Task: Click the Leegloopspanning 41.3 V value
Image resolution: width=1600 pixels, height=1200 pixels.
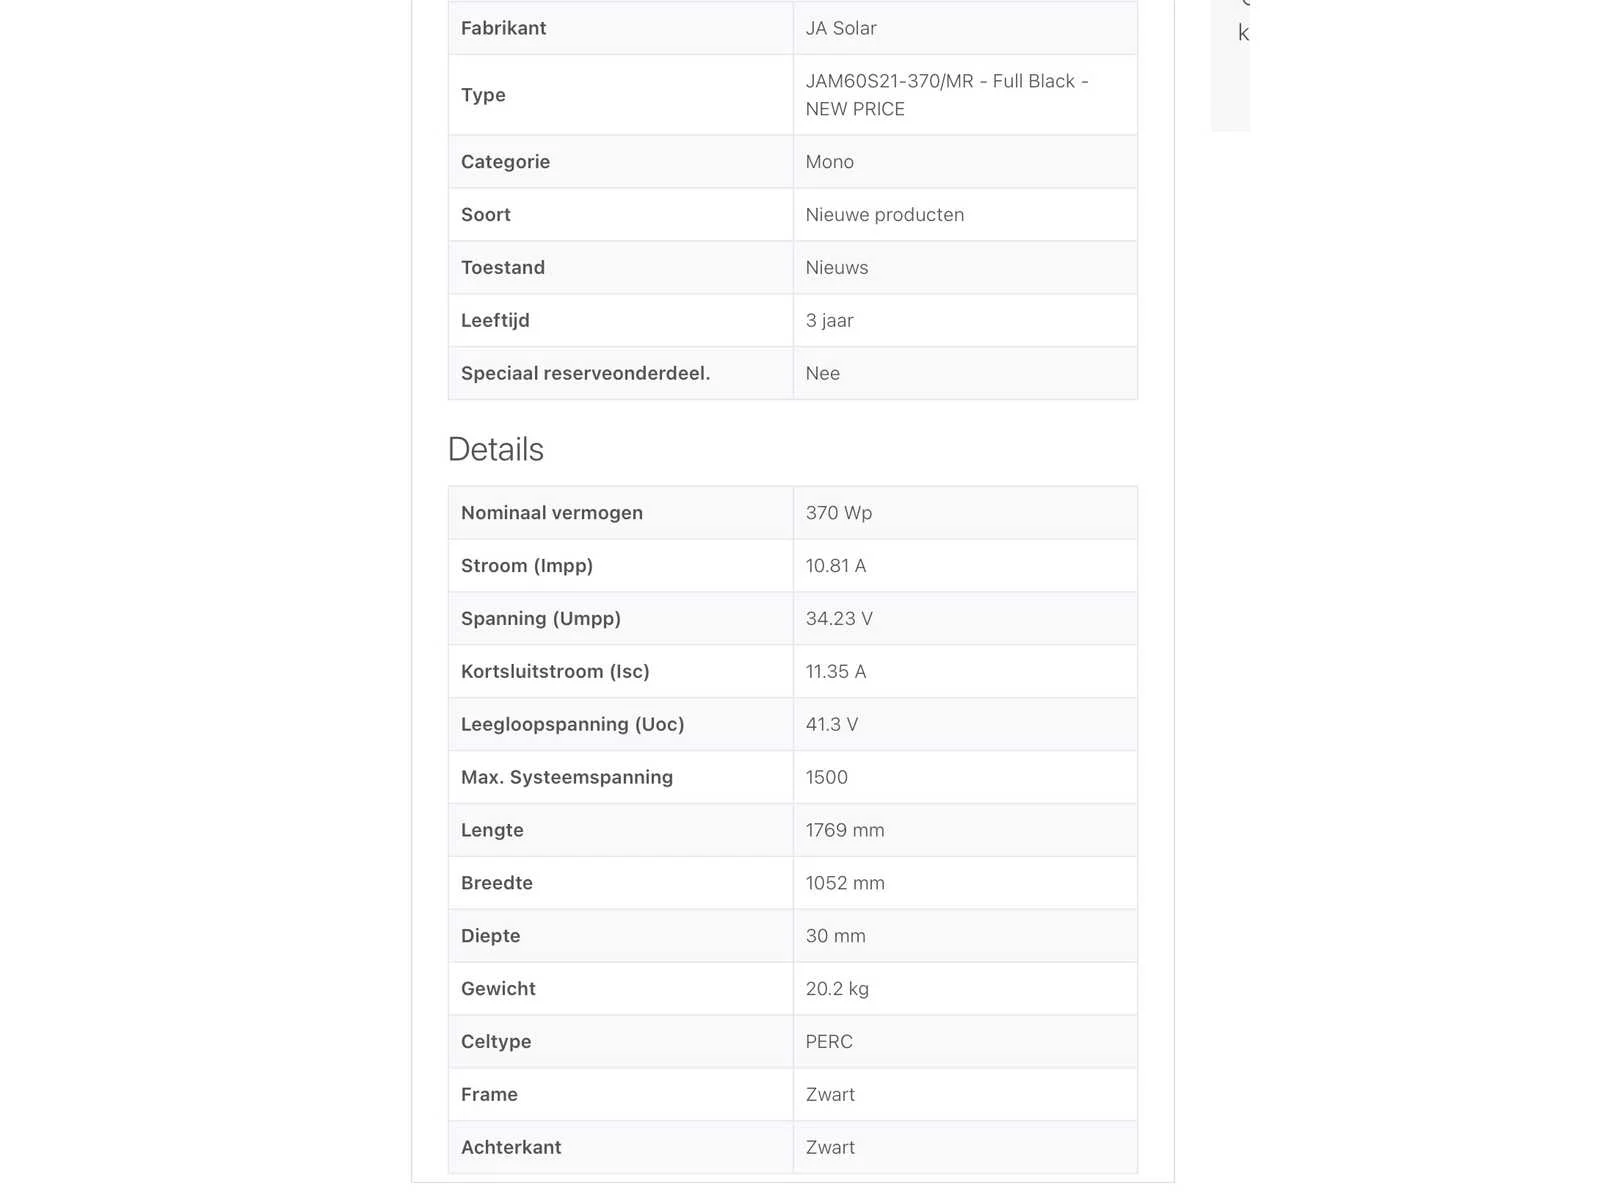Action: [832, 725]
